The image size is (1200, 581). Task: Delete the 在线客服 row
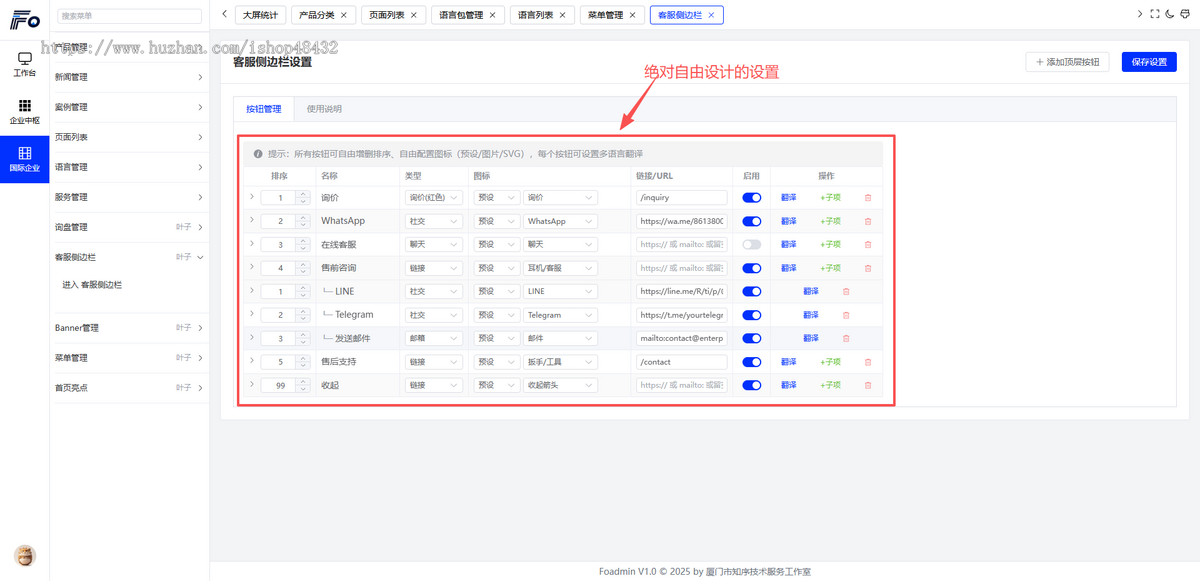tap(867, 244)
